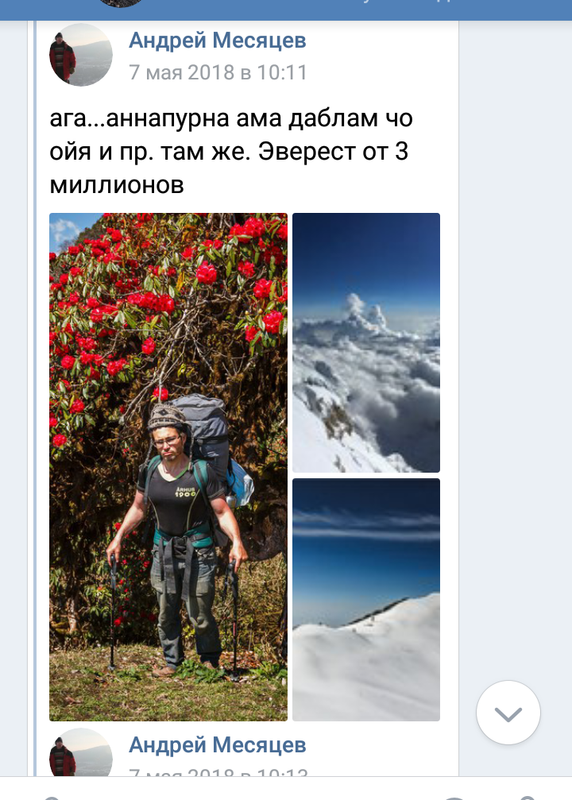Tap the blue header bar
Screen dimensions: 572x800
(286, 10)
